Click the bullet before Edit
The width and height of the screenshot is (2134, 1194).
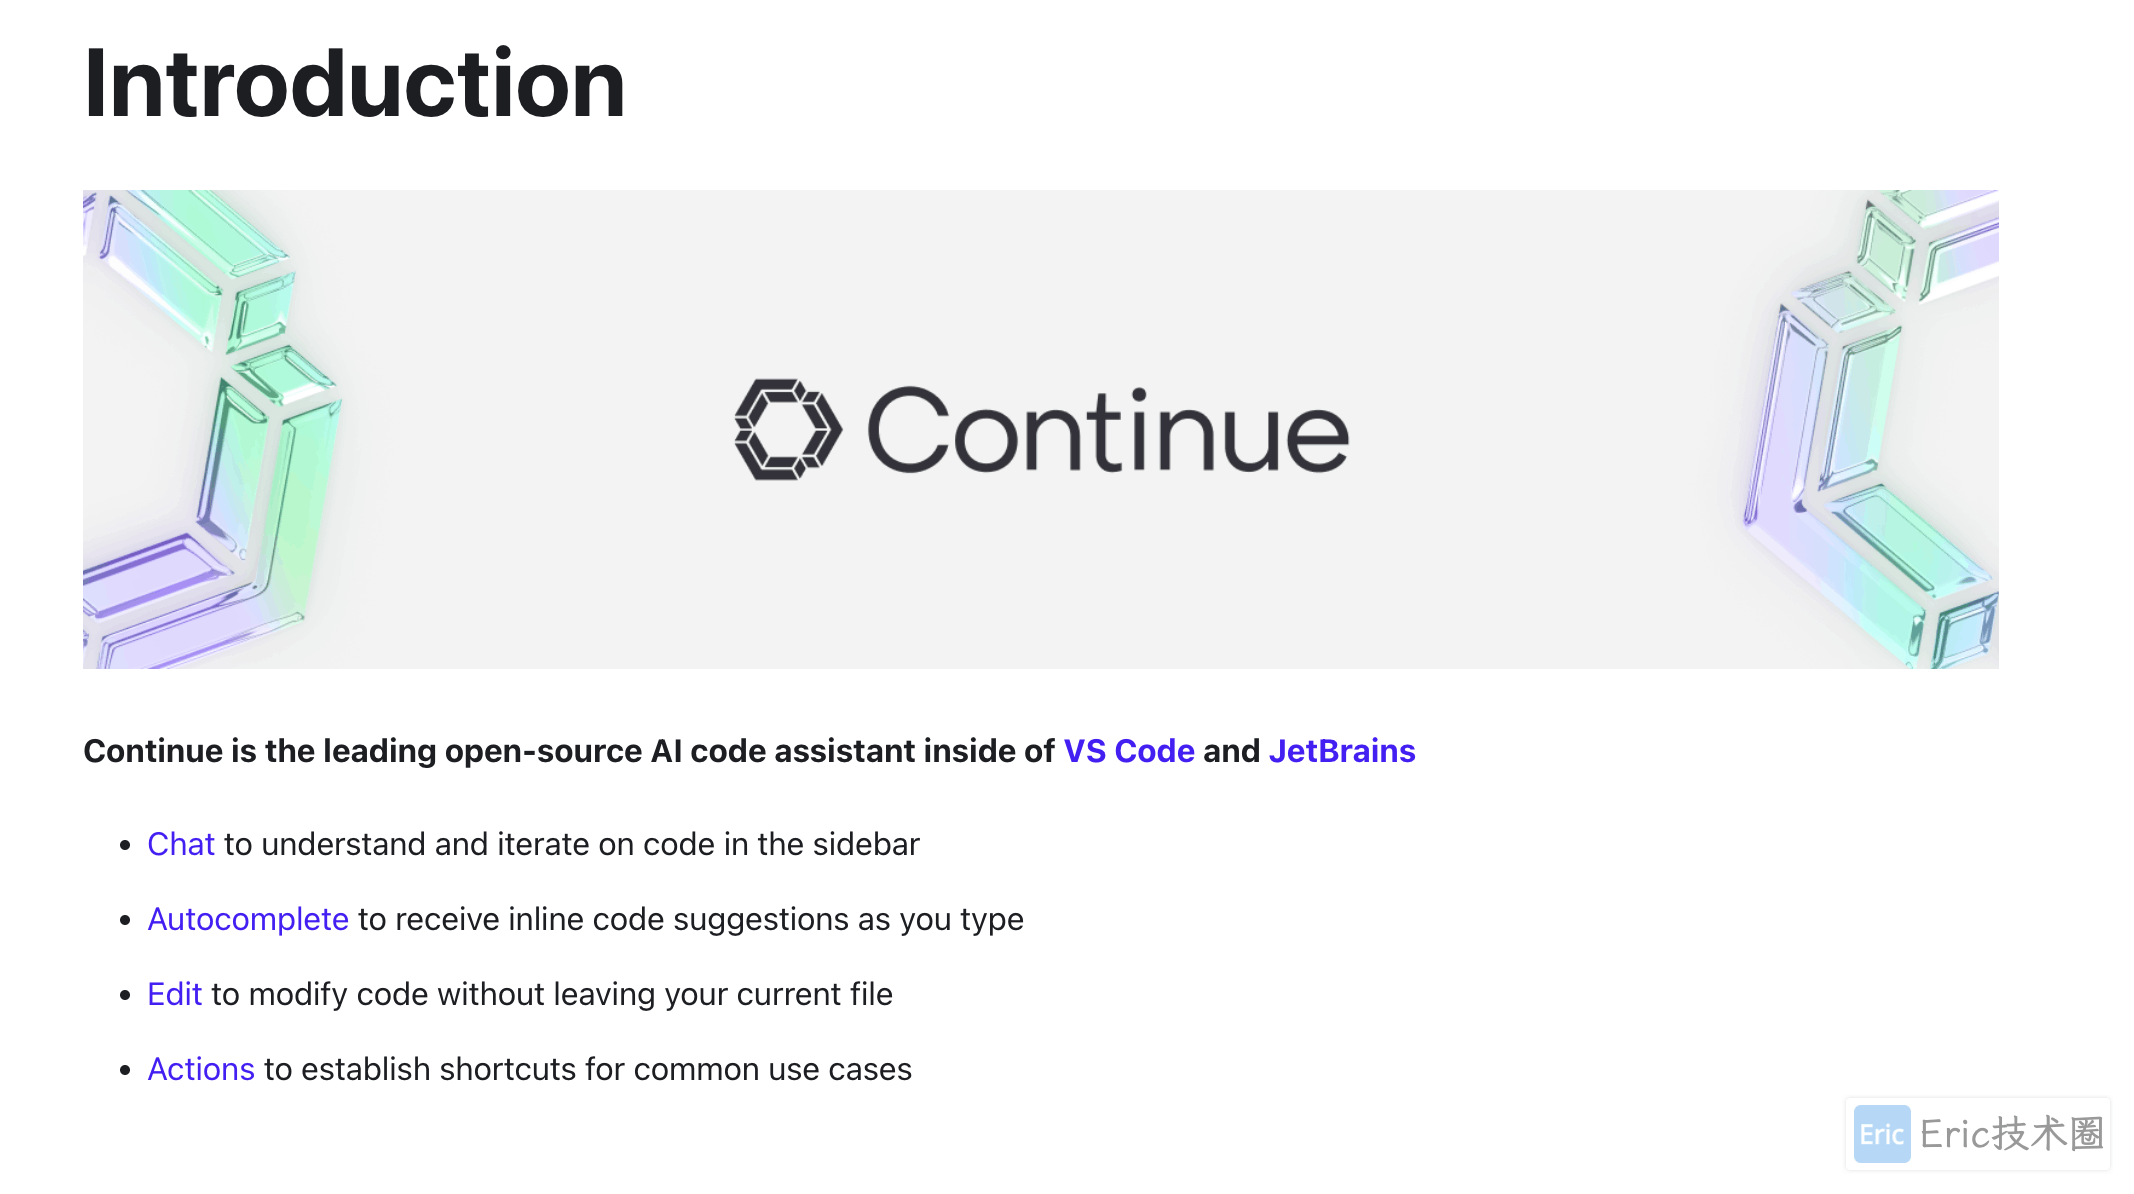pyautogui.click(x=125, y=996)
